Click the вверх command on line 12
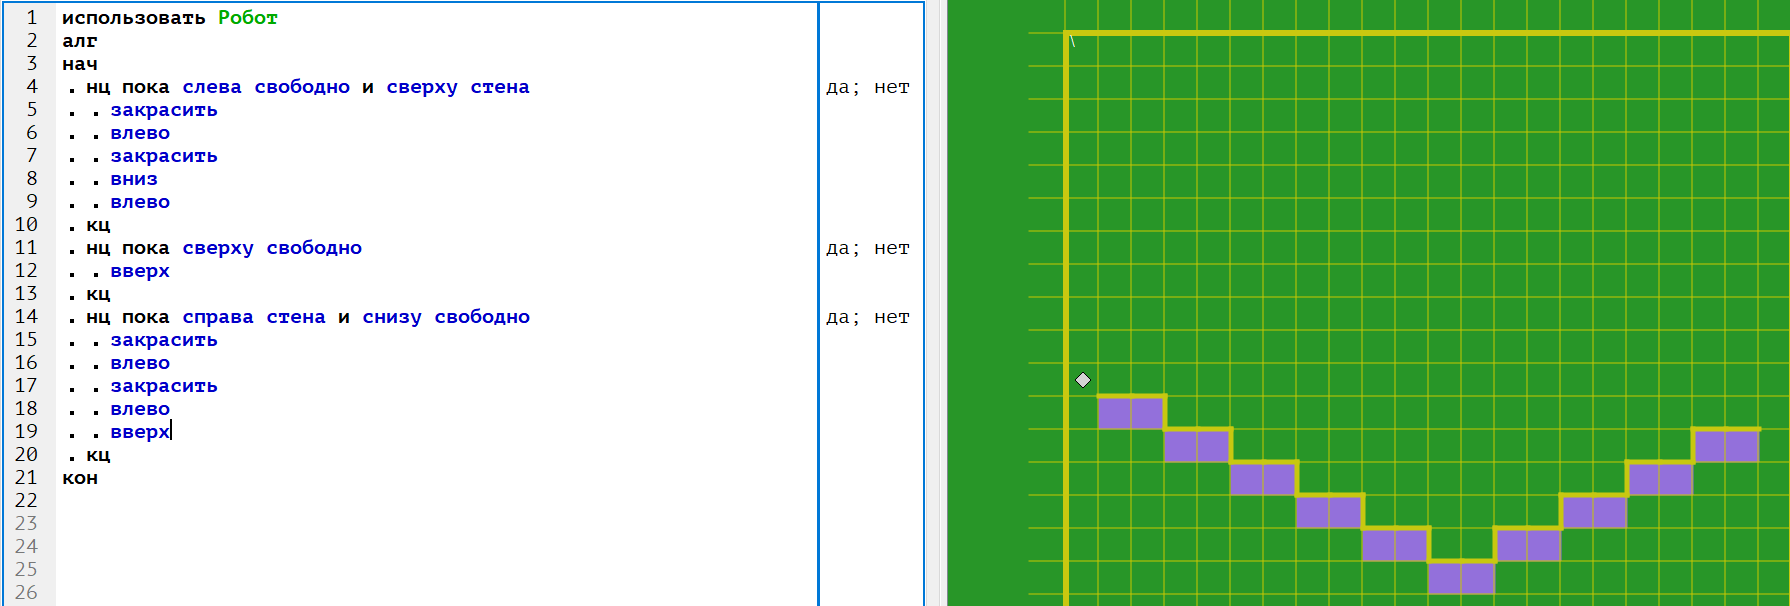Viewport: 1790px width, 606px height. tap(140, 271)
